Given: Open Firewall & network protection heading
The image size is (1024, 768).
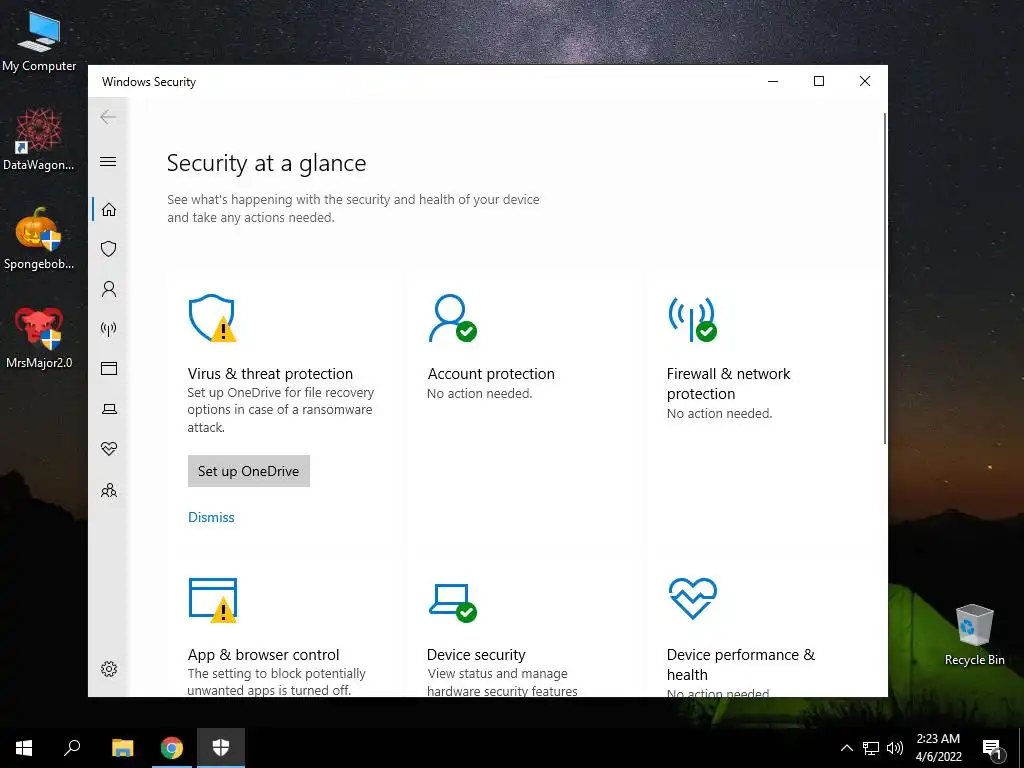Looking at the screenshot, I should click(728, 383).
